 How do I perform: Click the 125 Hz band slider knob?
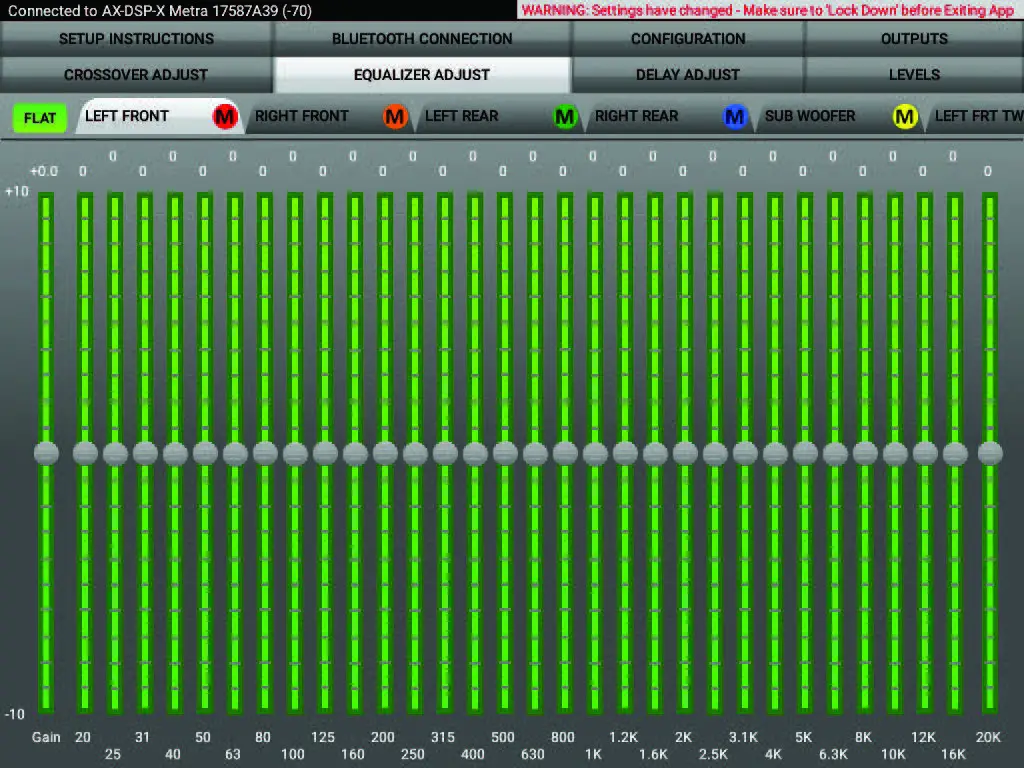click(x=325, y=453)
